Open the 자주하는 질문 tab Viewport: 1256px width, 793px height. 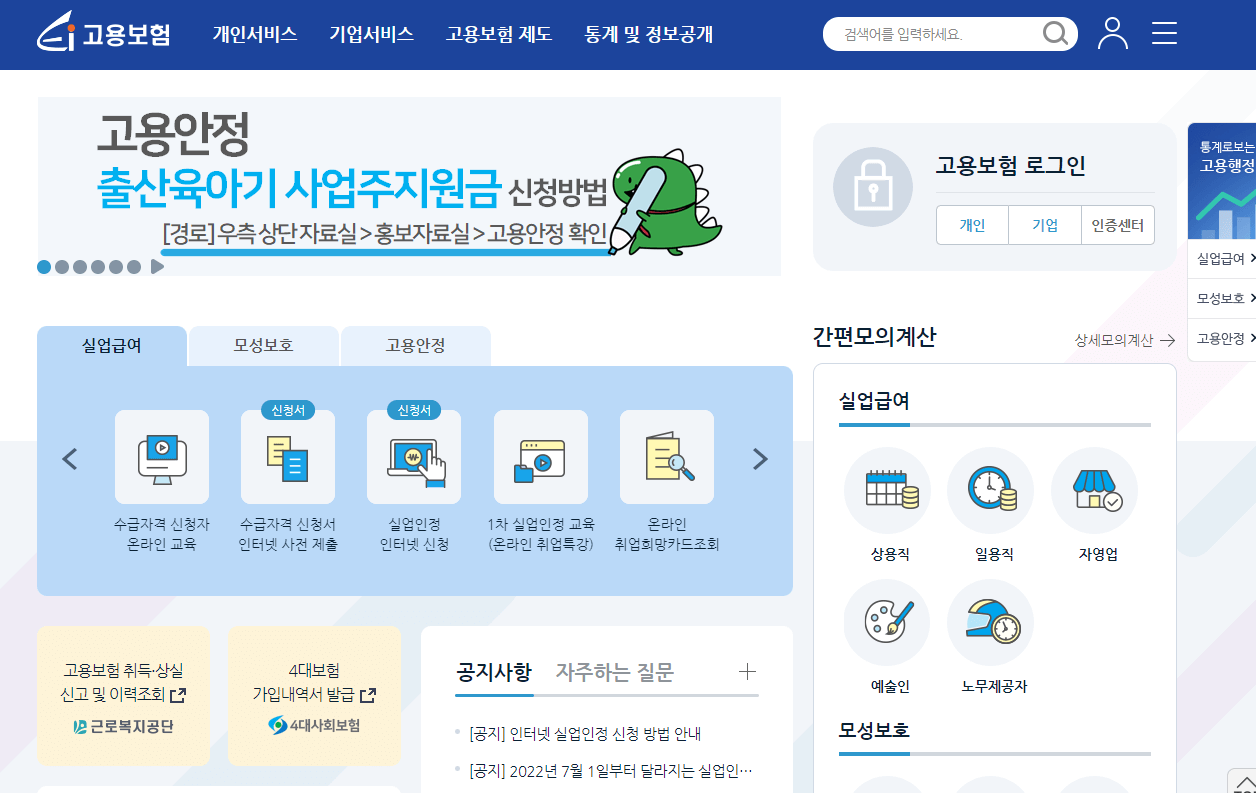[613, 673]
